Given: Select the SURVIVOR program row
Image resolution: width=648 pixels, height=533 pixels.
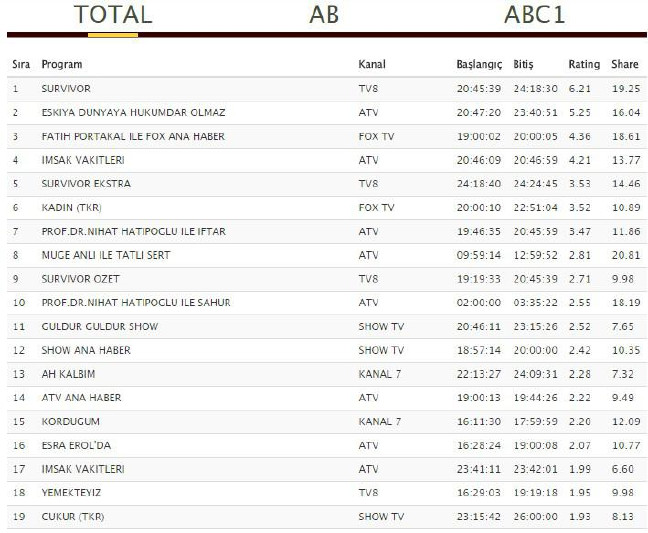Looking at the screenshot, I should [66, 88].
